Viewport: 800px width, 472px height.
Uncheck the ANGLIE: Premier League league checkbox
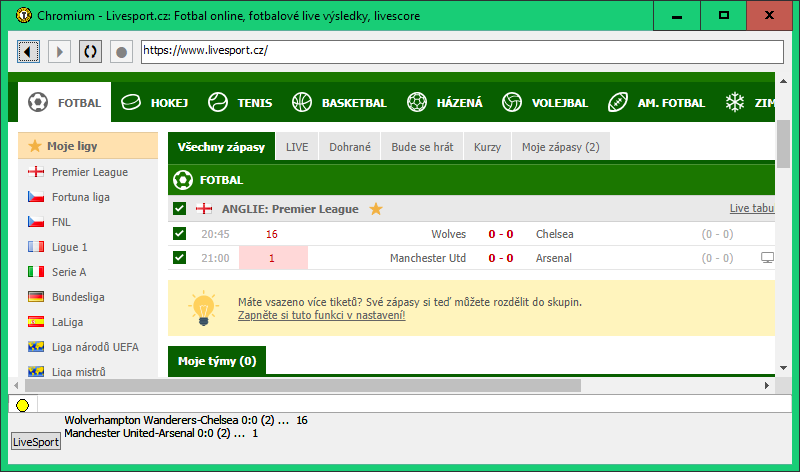179,209
